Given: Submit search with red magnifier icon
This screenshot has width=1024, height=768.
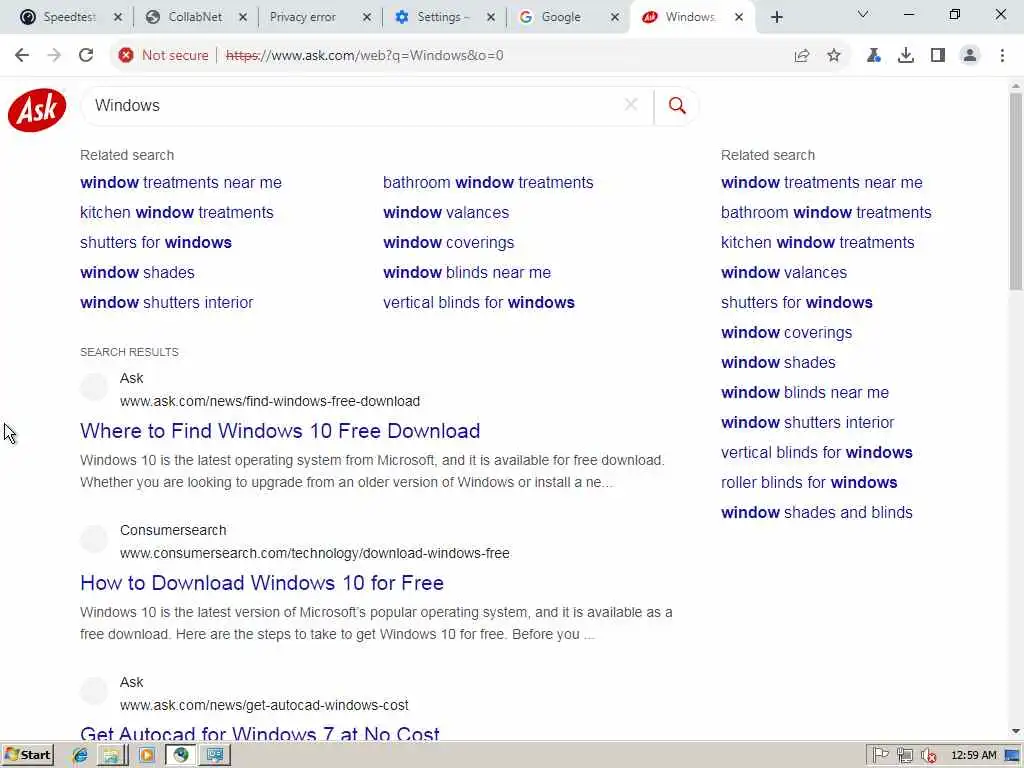Looking at the screenshot, I should pyautogui.click(x=677, y=106).
